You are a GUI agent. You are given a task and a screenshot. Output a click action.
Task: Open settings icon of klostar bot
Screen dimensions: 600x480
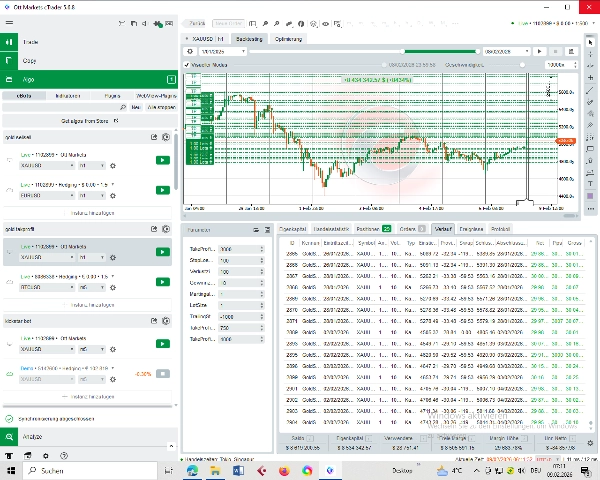(x=166, y=321)
